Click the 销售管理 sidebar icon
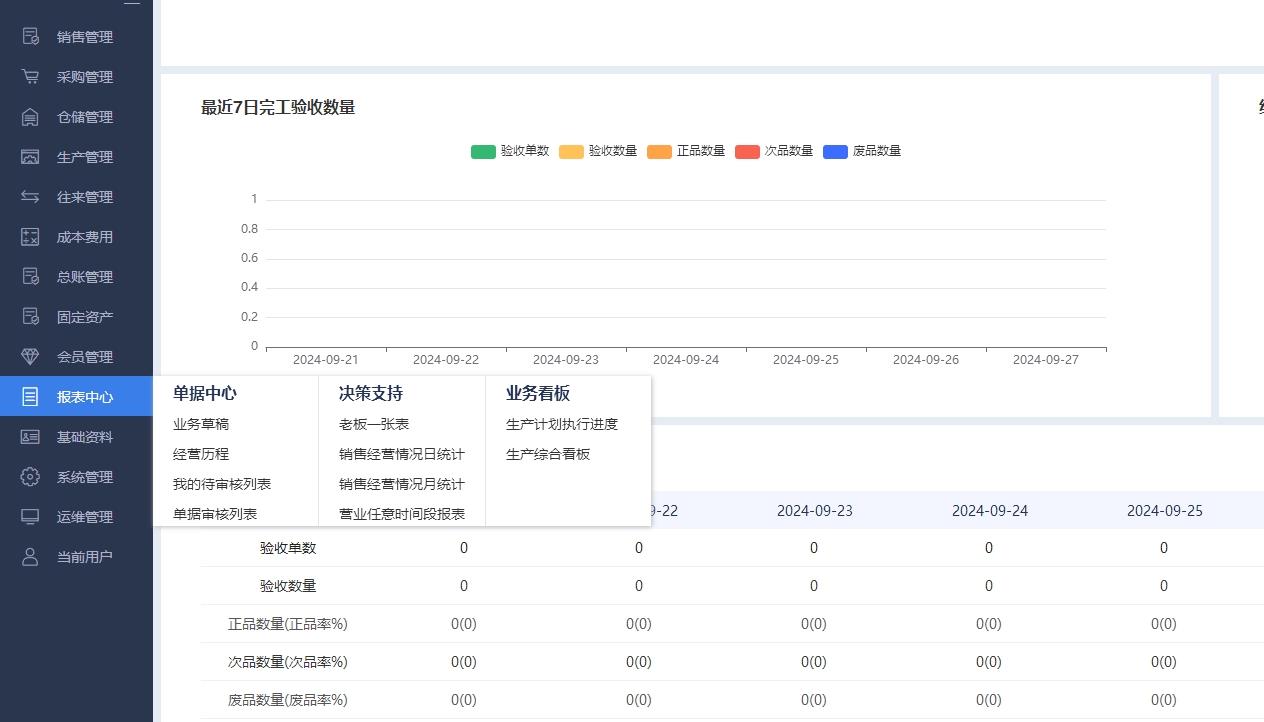The height and width of the screenshot is (722, 1264). click(30, 37)
